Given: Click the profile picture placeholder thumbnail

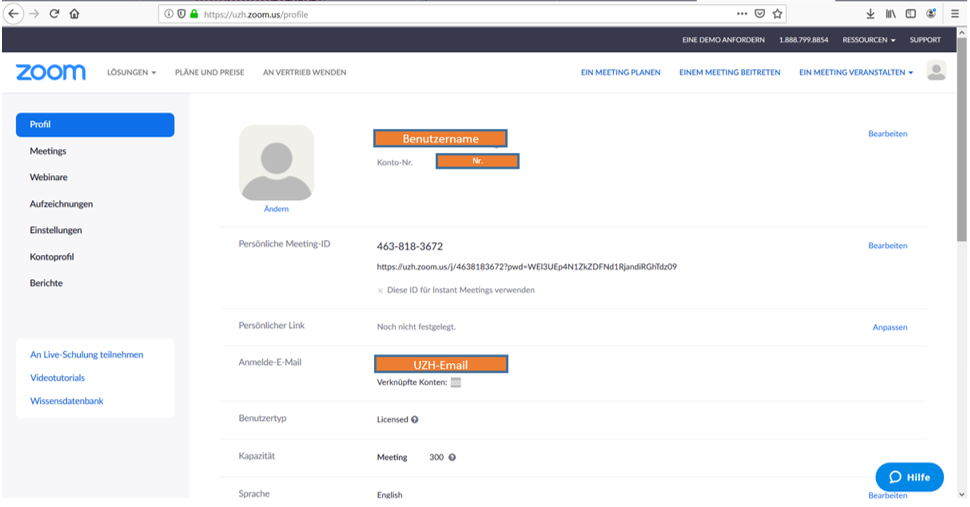Looking at the screenshot, I should (276, 163).
